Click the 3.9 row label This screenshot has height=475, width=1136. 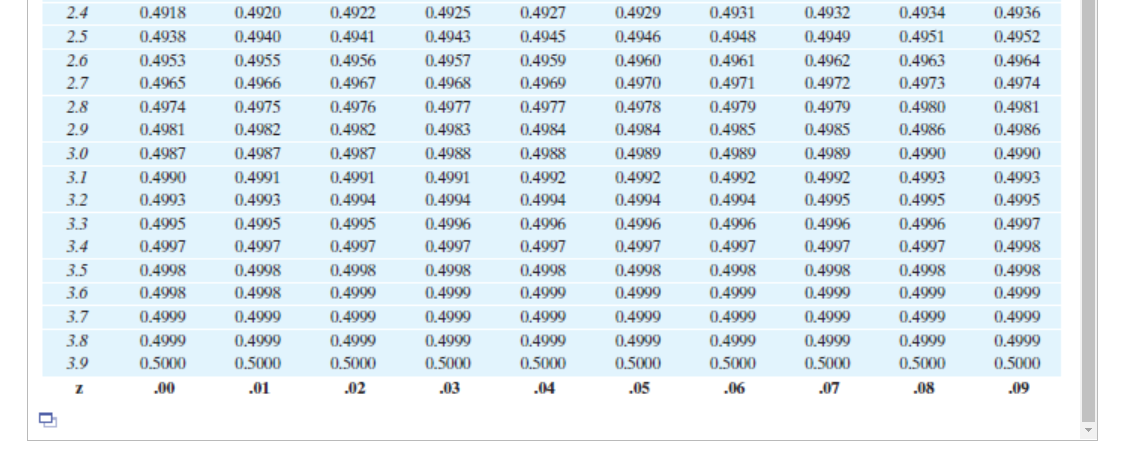click(x=78, y=363)
